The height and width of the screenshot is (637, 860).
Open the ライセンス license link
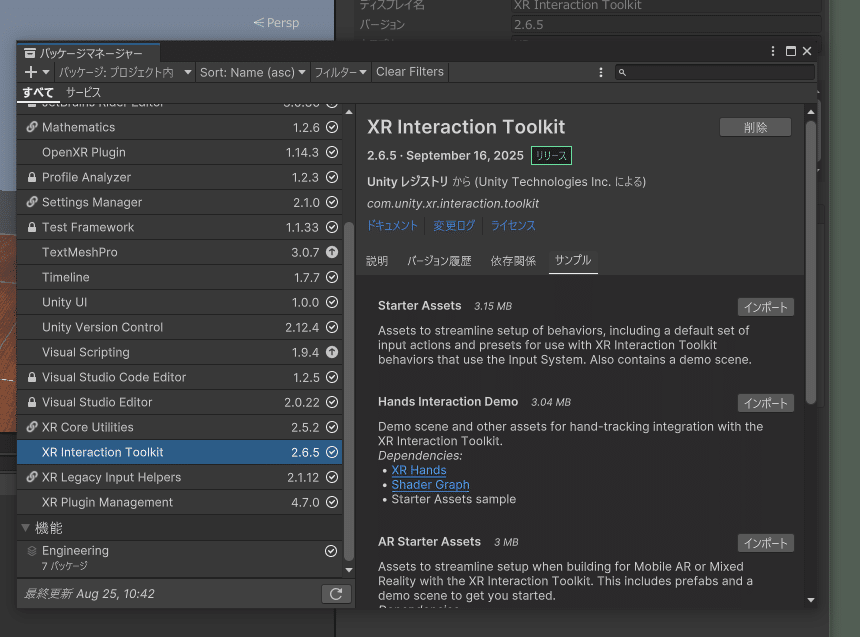[513, 226]
